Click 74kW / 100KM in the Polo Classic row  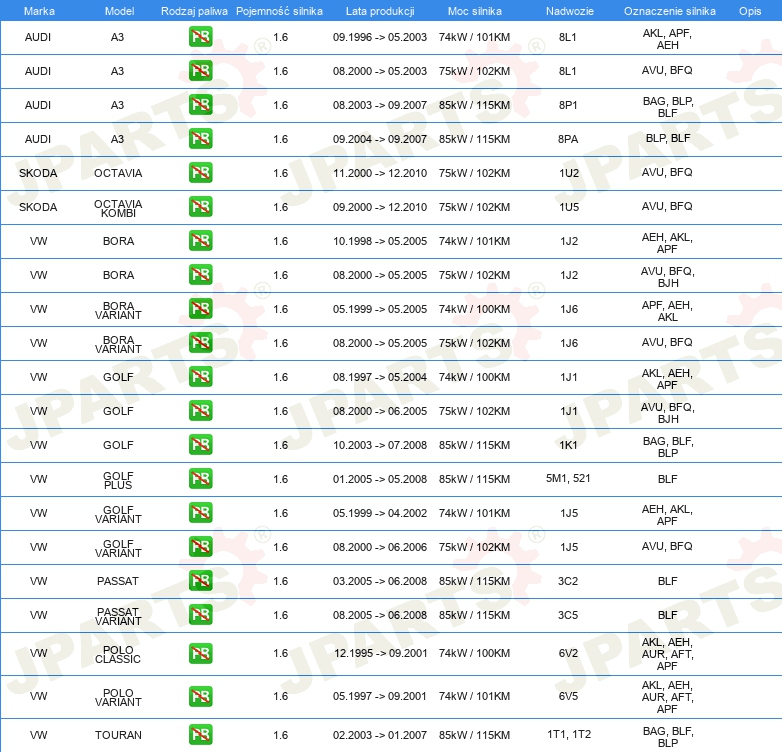click(x=474, y=653)
